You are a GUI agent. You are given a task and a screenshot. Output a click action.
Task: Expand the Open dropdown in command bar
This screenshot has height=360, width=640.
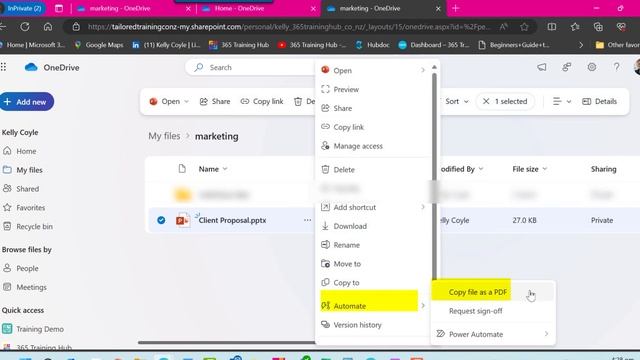[x=187, y=101]
